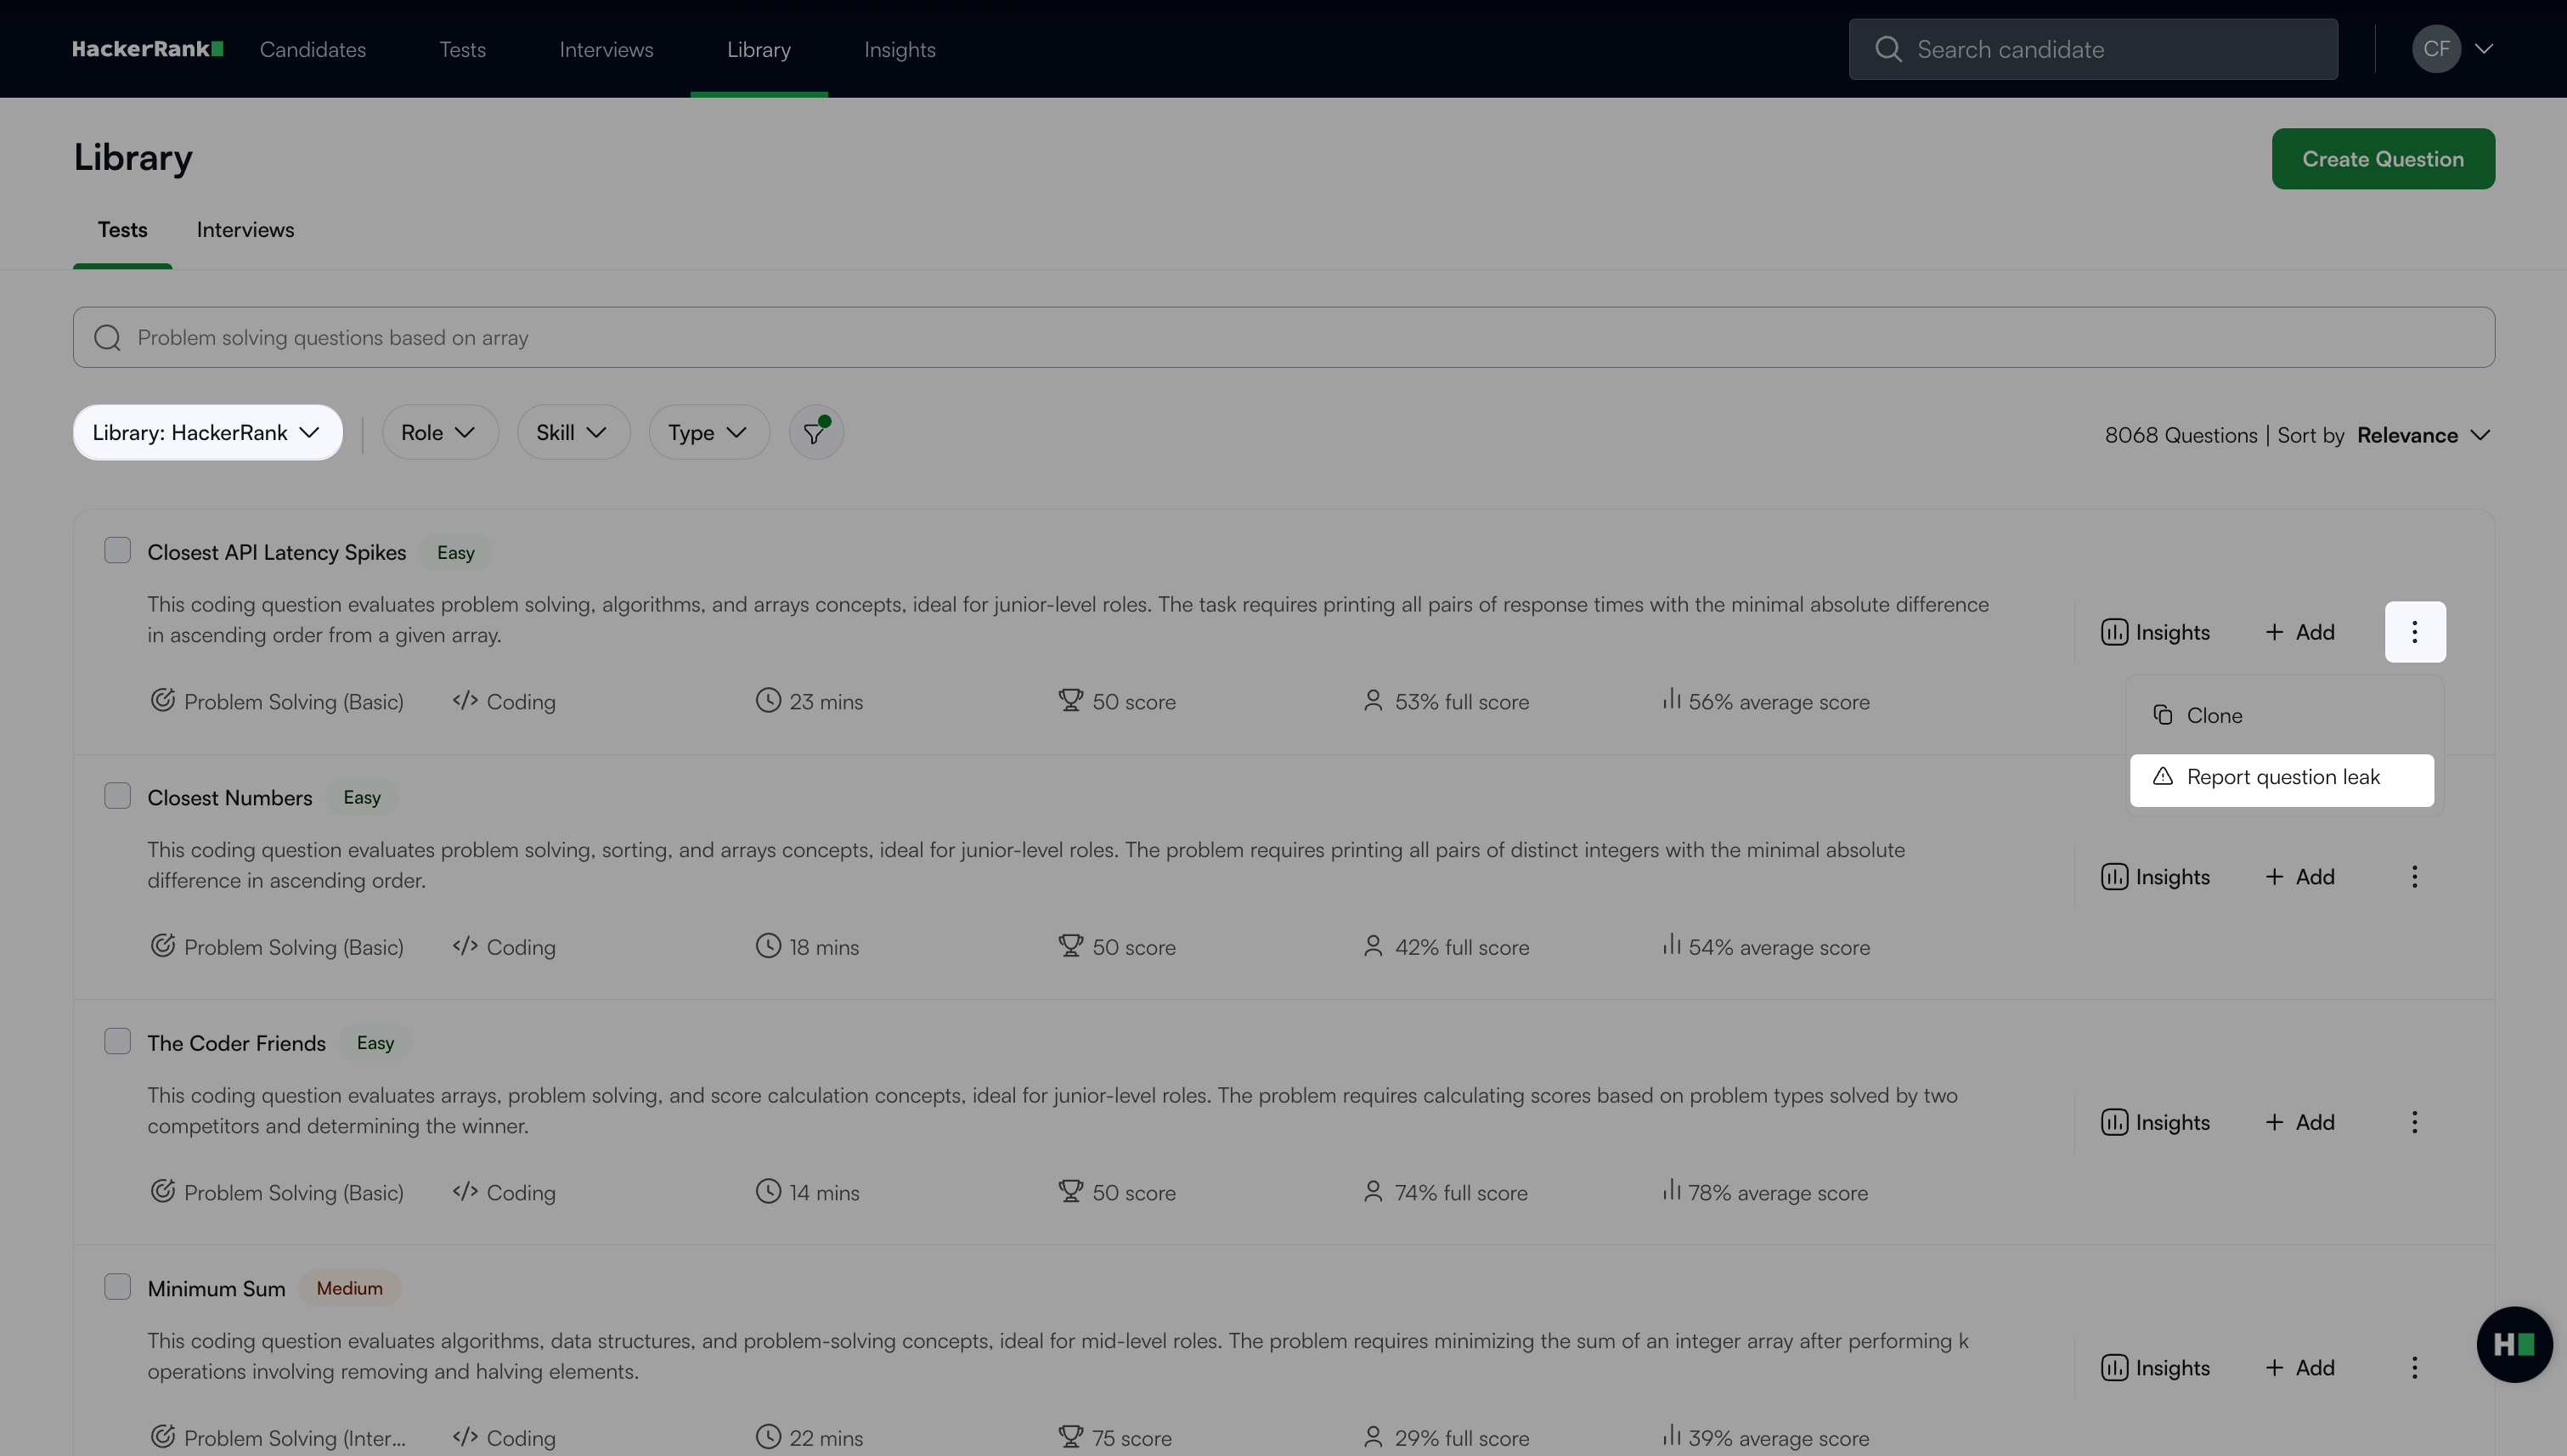Select Clone from the context menu
The image size is (2567, 1456).
2213,716
